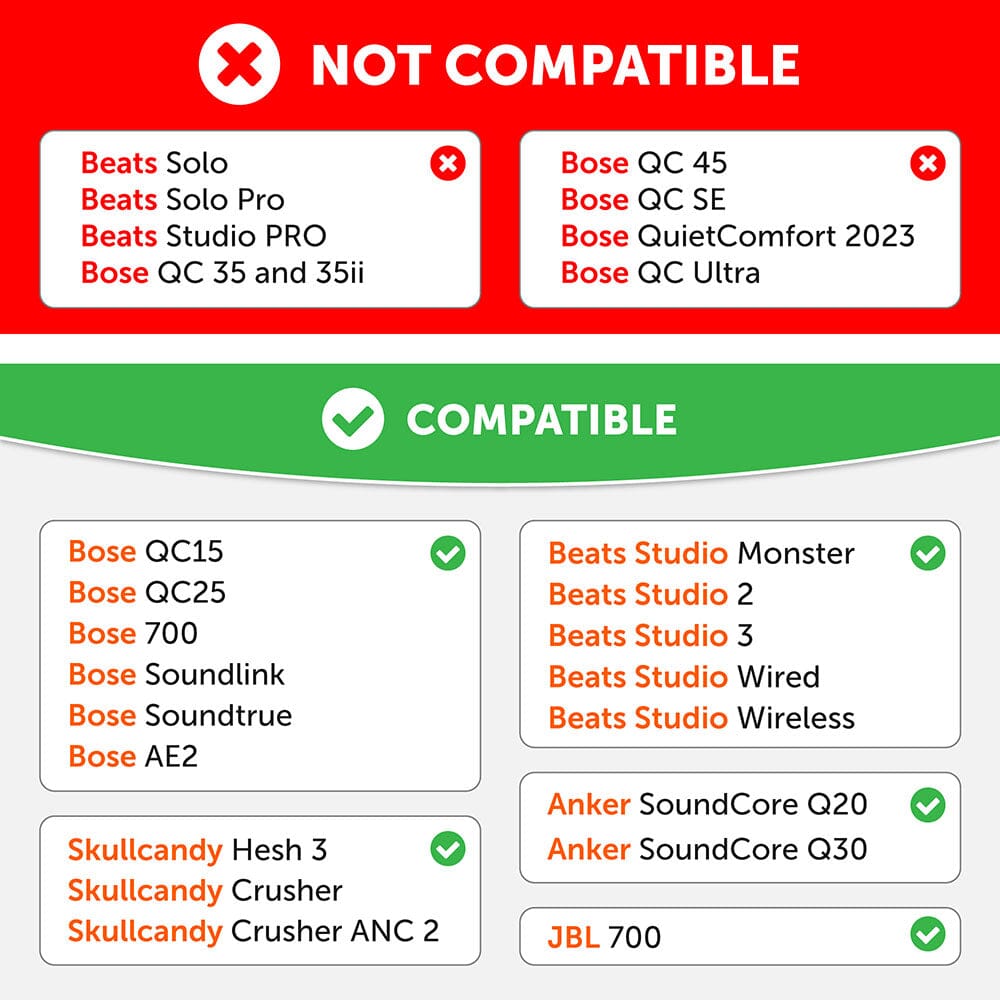This screenshot has height=1000, width=1000.
Task: Click the large checkmark icon beside COMPATIBLE
Action: pos(353,419)
